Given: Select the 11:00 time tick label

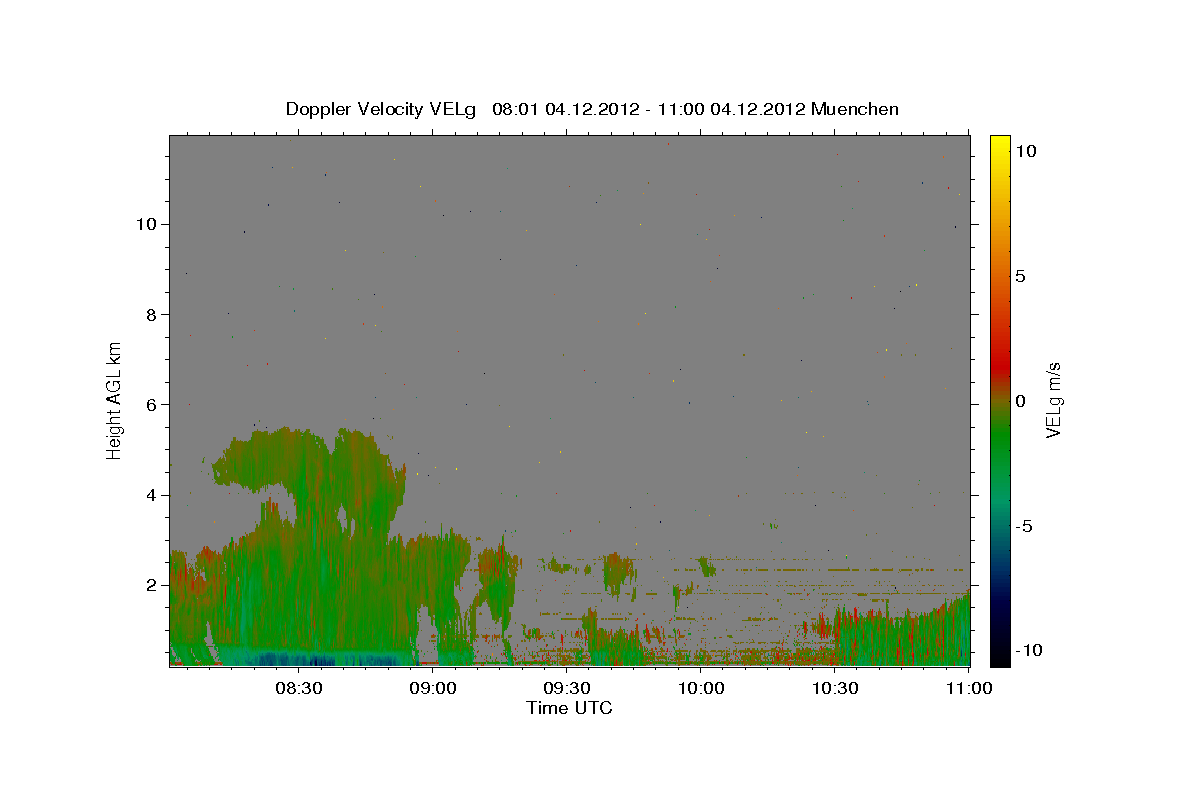Looking at the screenshot, I should pyautogui.click(x=969, y=688).
